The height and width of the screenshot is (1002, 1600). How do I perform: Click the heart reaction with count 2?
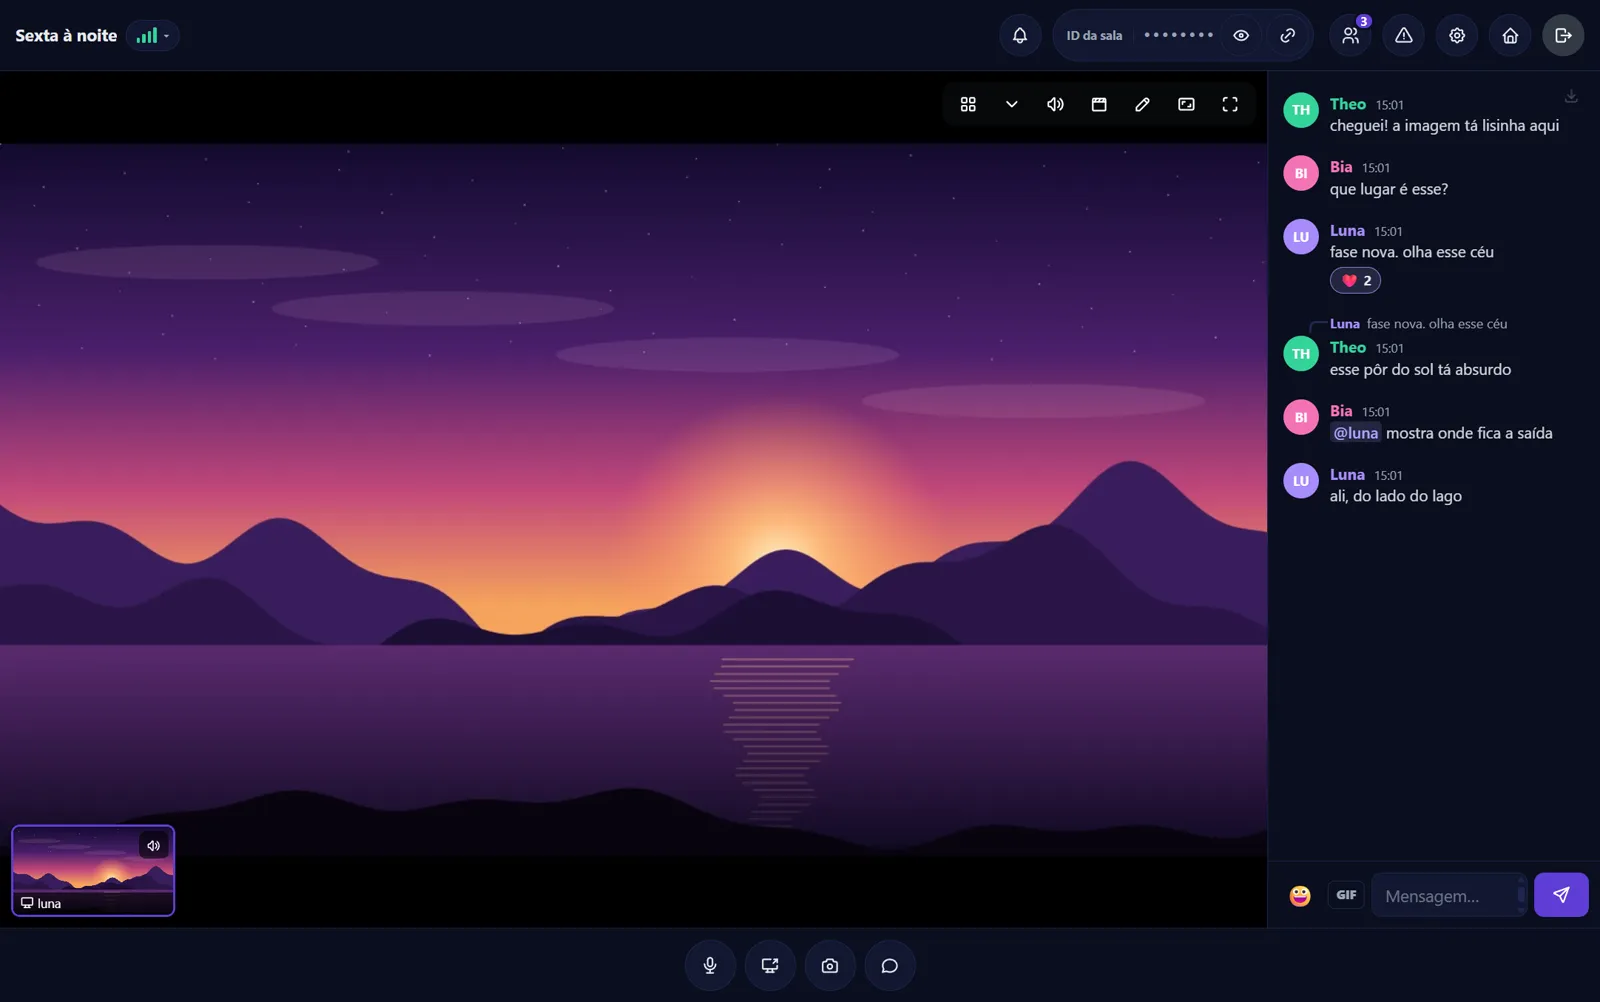click(1355, 281)
